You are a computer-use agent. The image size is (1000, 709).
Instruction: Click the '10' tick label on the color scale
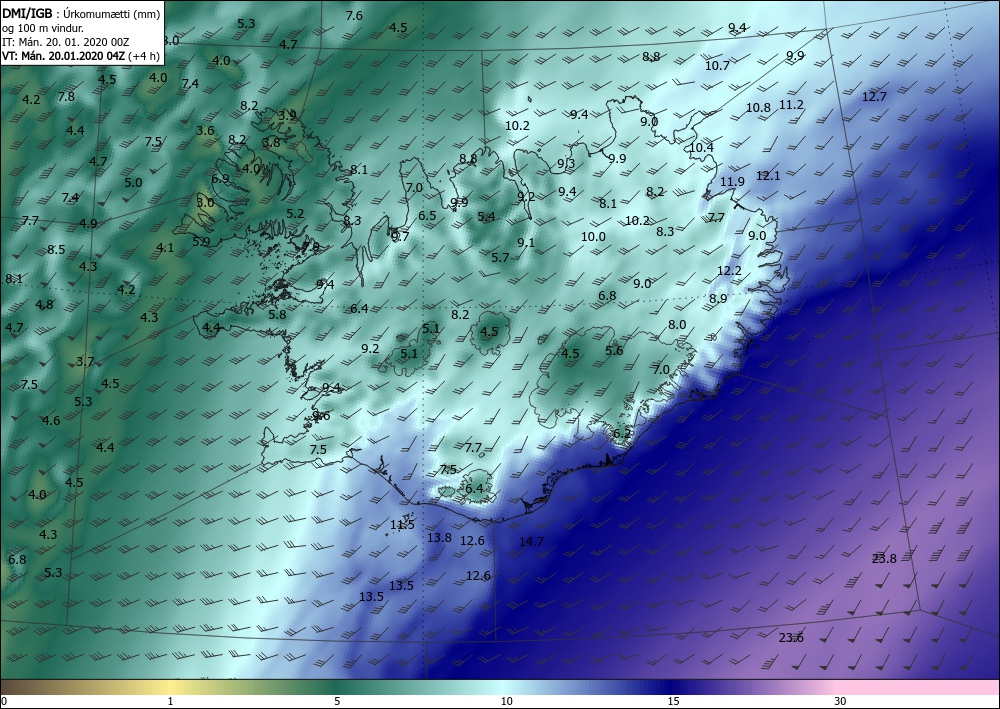(x=506, y=701)
